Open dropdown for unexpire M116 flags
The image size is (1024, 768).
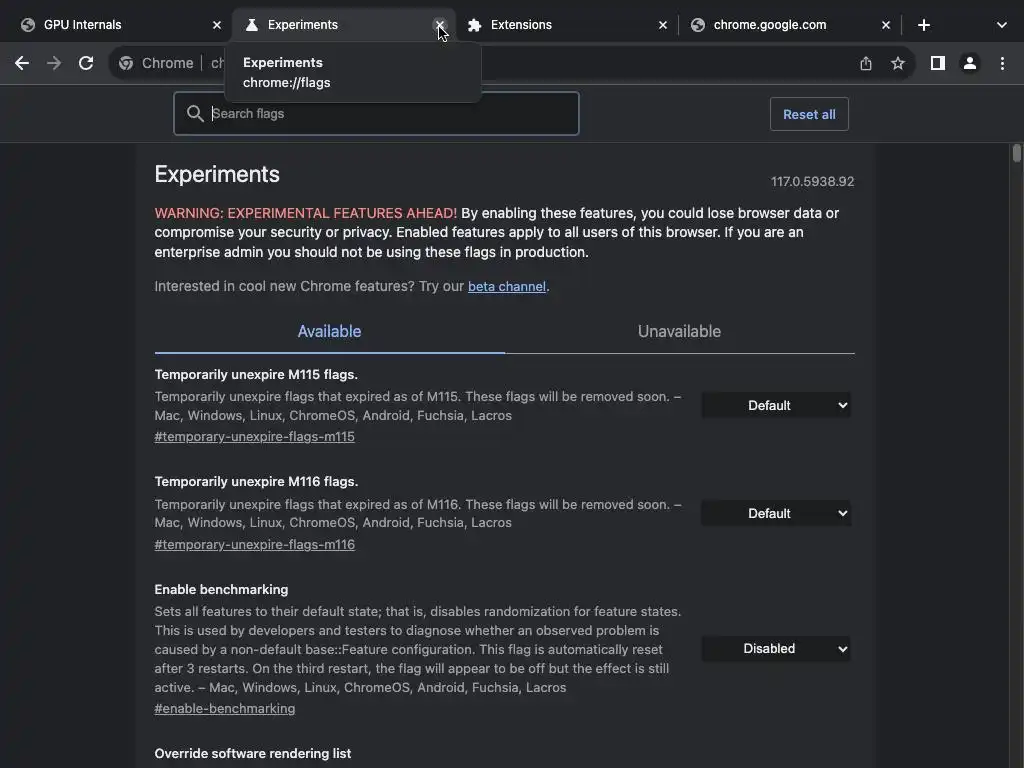pos(776,513)
